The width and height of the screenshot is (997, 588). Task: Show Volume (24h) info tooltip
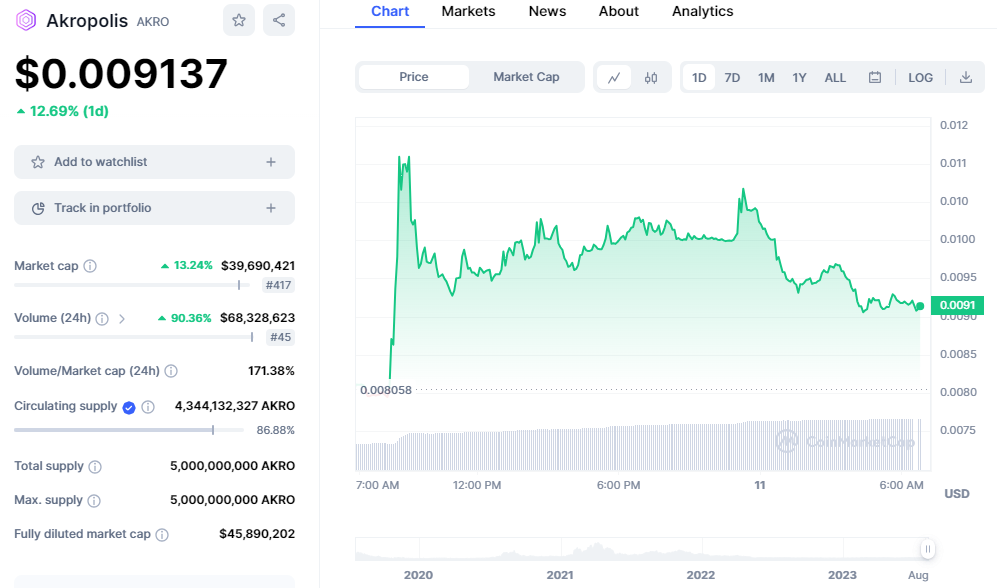(102, 318)
